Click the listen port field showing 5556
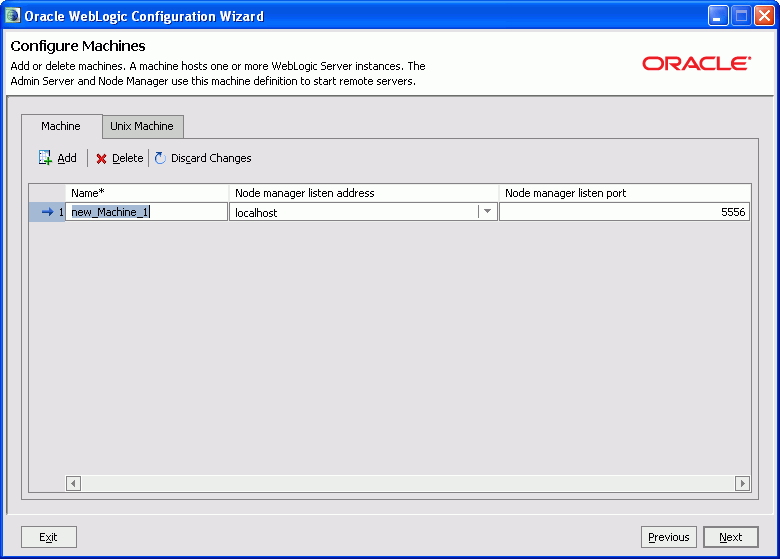Image resolution: width=780 pixels, height=559 pixels. (625, 212)
